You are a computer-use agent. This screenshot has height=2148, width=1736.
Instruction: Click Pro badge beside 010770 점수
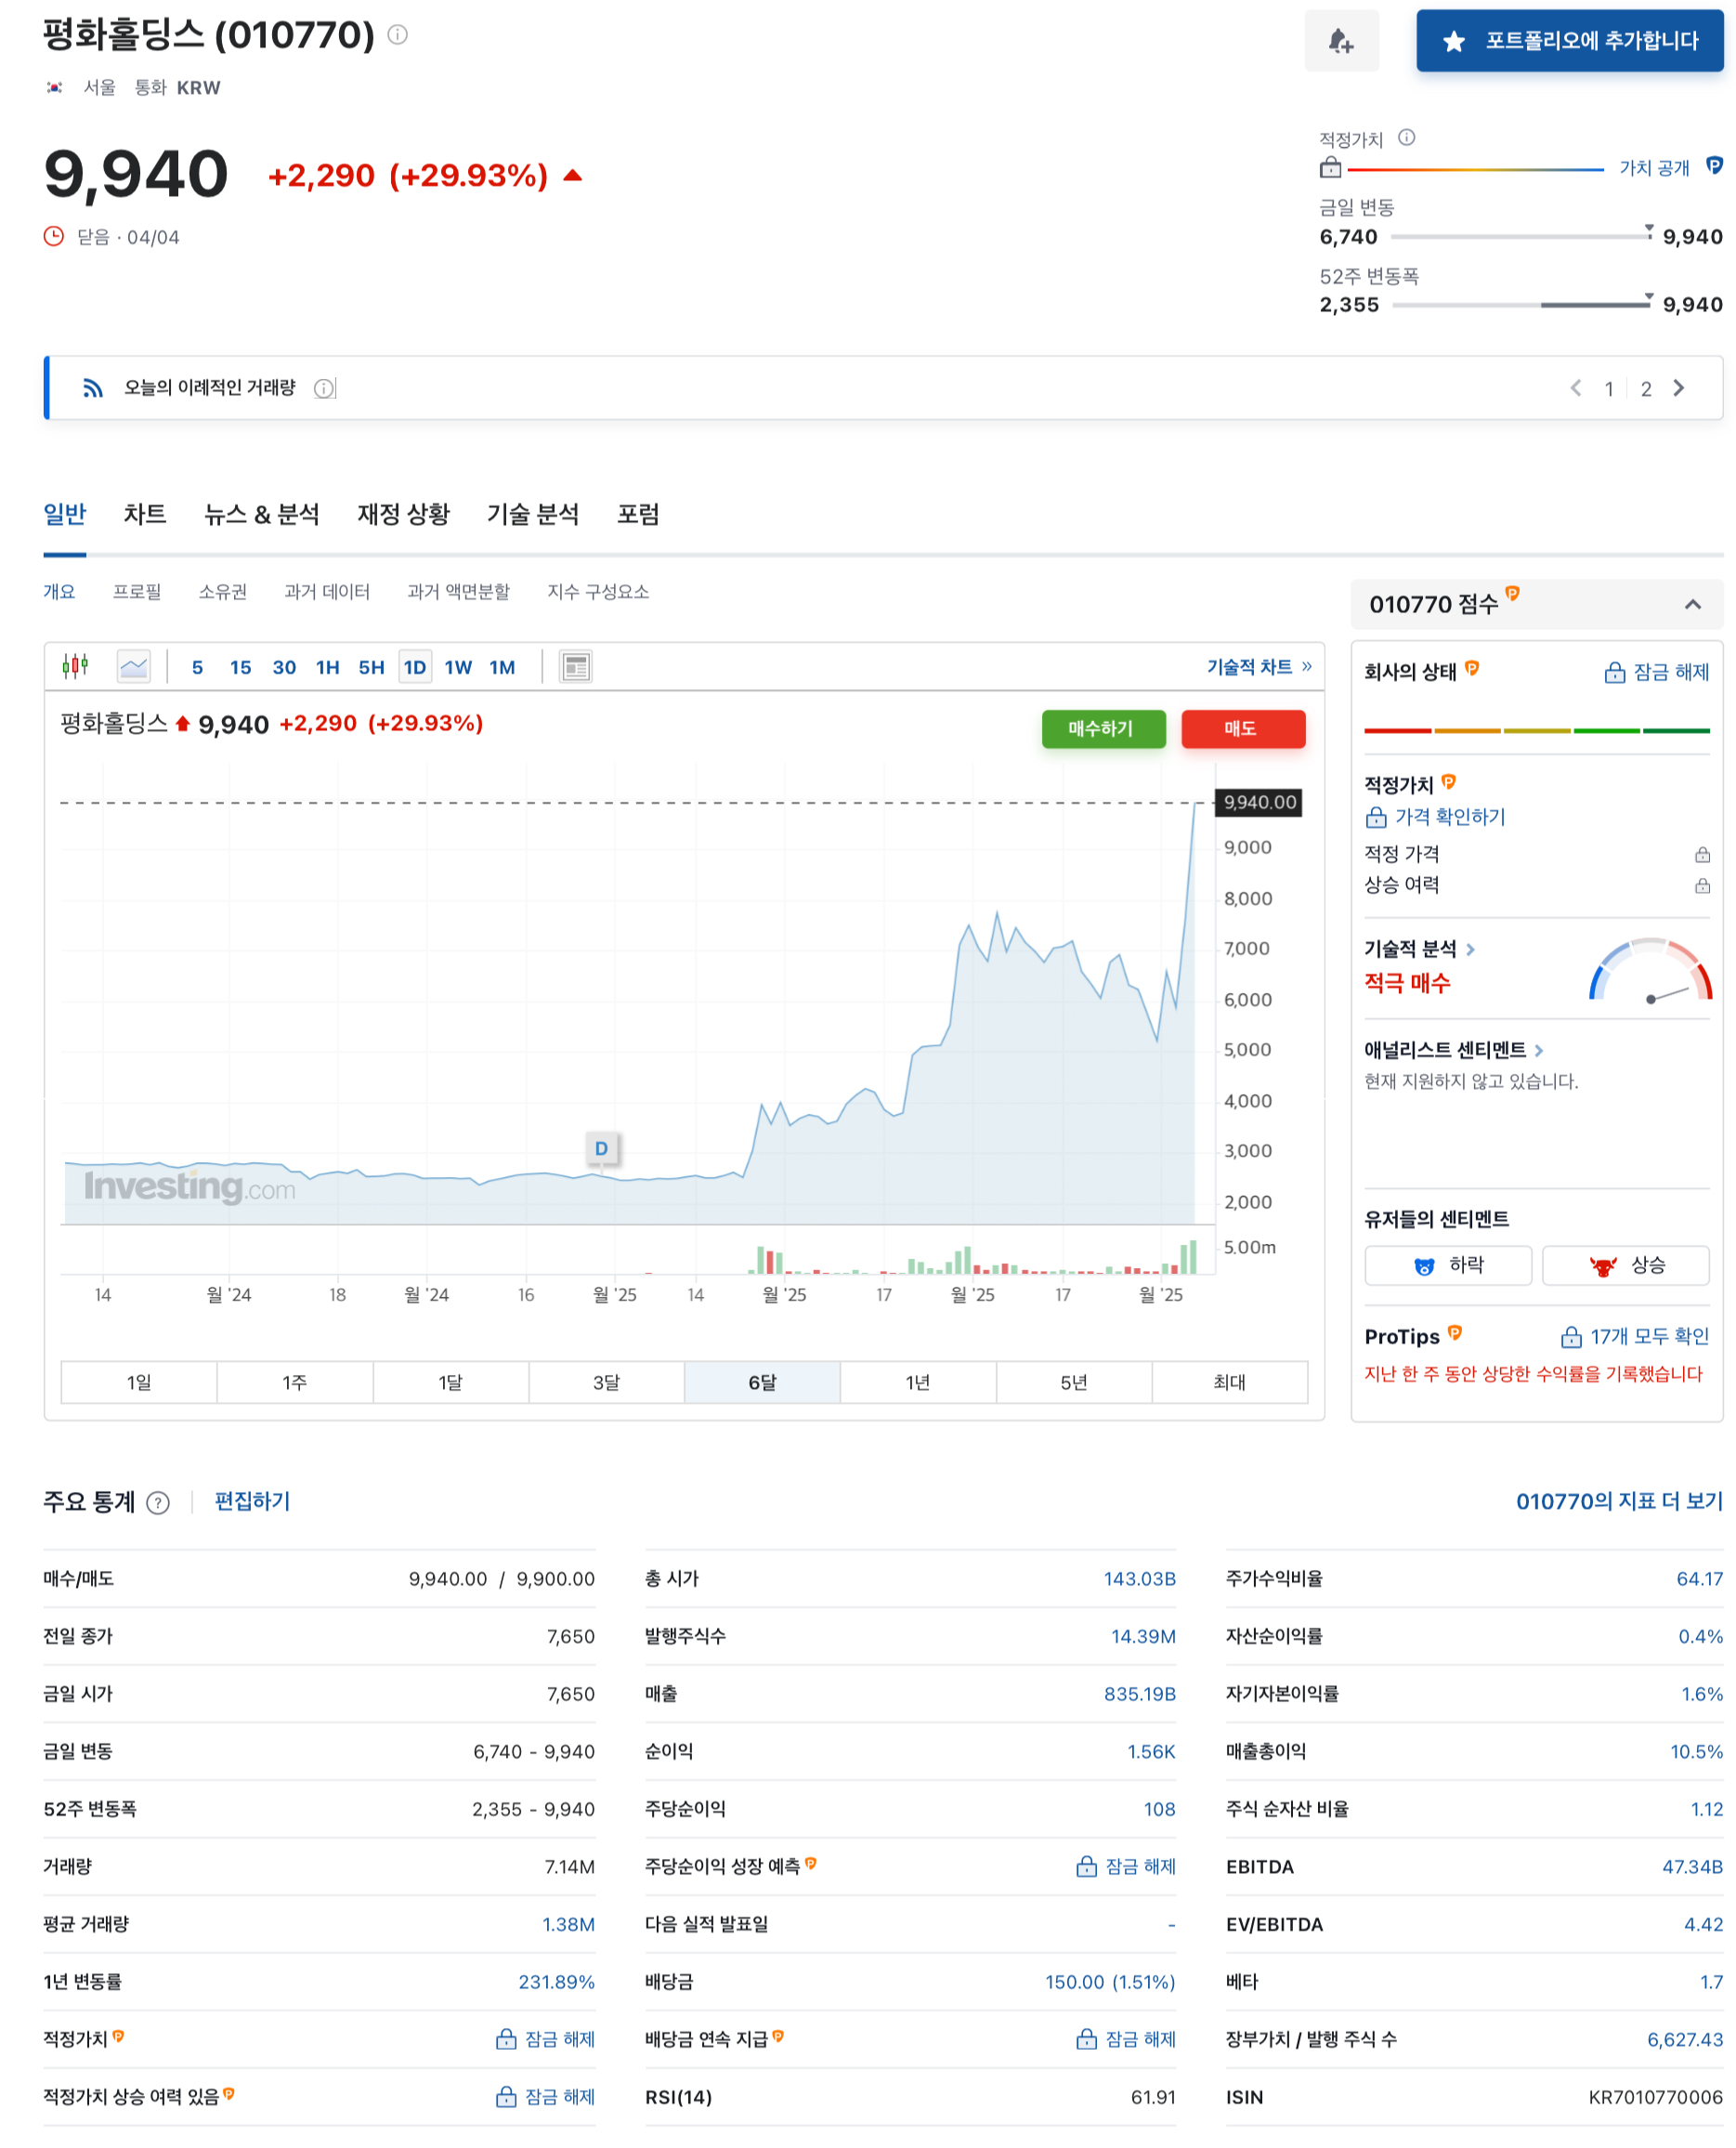click(1512, 594)
